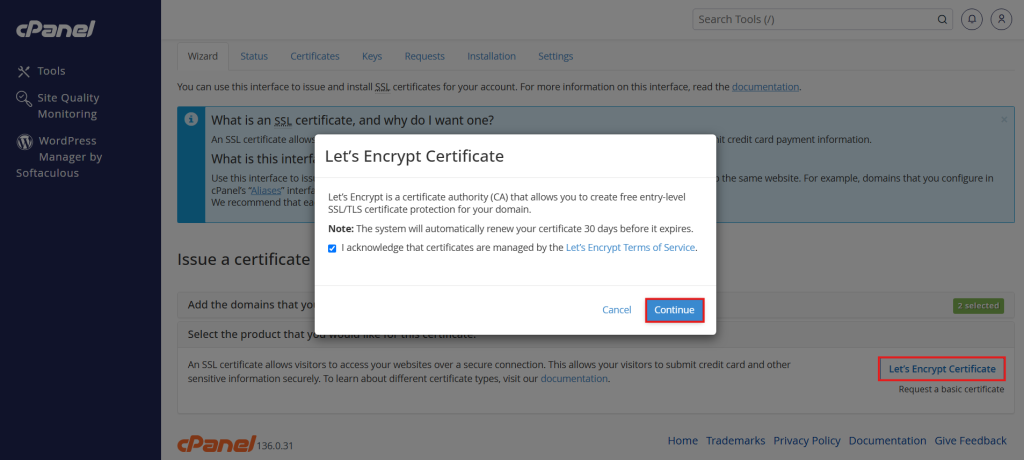The image size is (1024, 460).
Task: Open Site Quality Monitoring text in sidebar
Action: (x=68, y=106)
